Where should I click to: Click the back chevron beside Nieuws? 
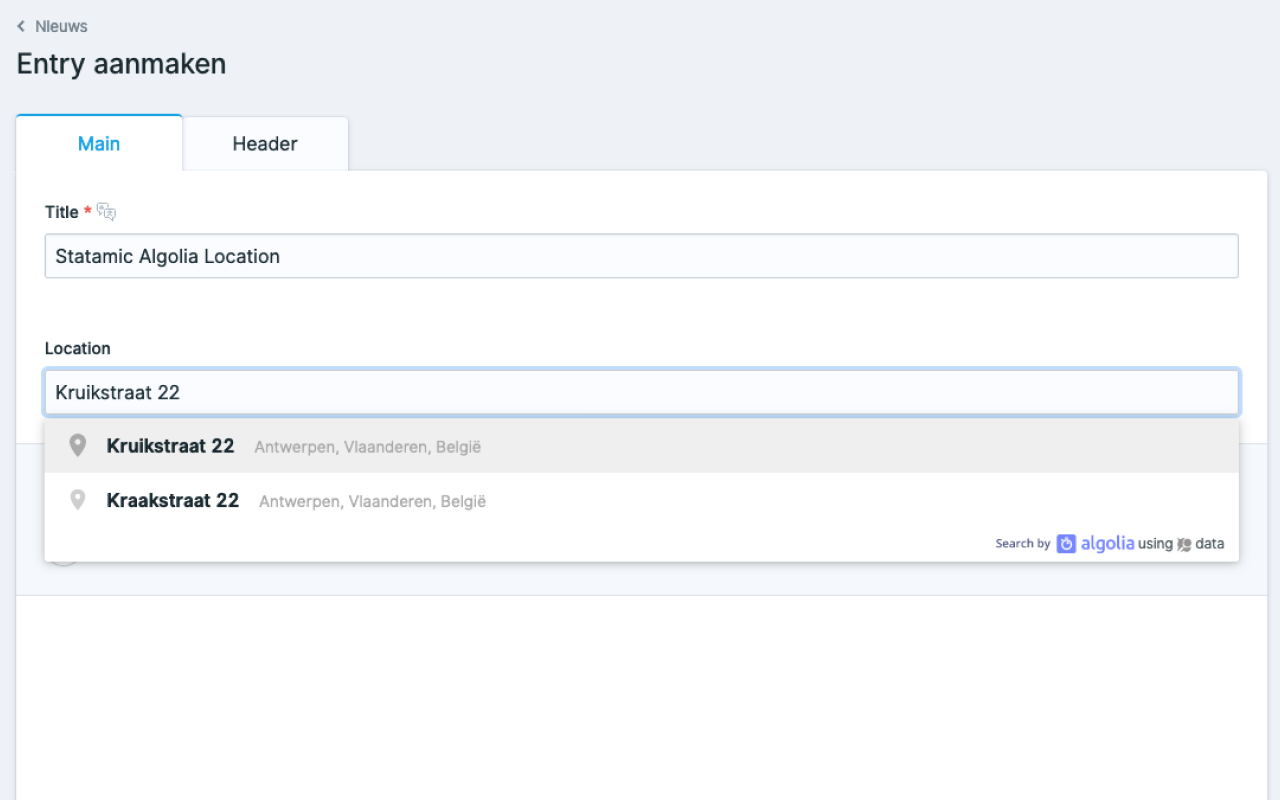point(21,26)
